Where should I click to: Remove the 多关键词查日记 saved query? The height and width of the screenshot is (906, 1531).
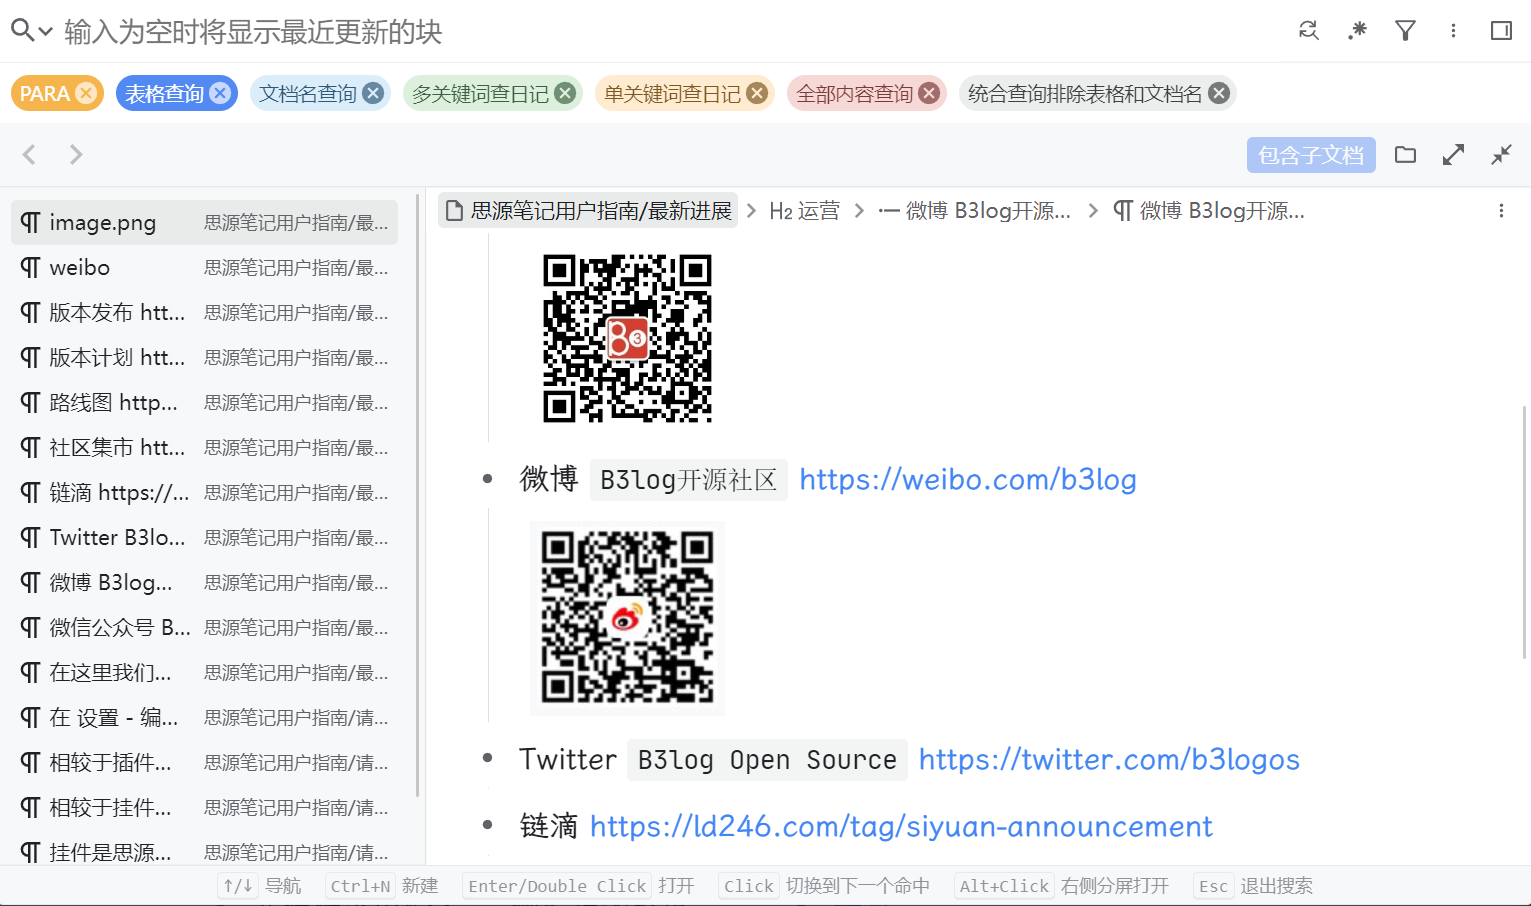[565, 93]
